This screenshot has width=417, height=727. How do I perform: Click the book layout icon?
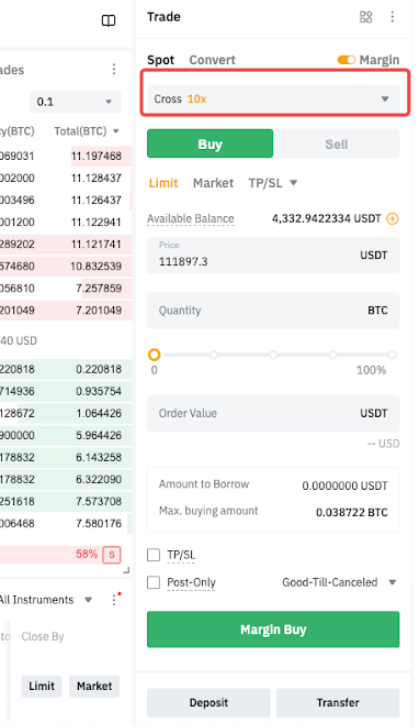tap(108, 20)
